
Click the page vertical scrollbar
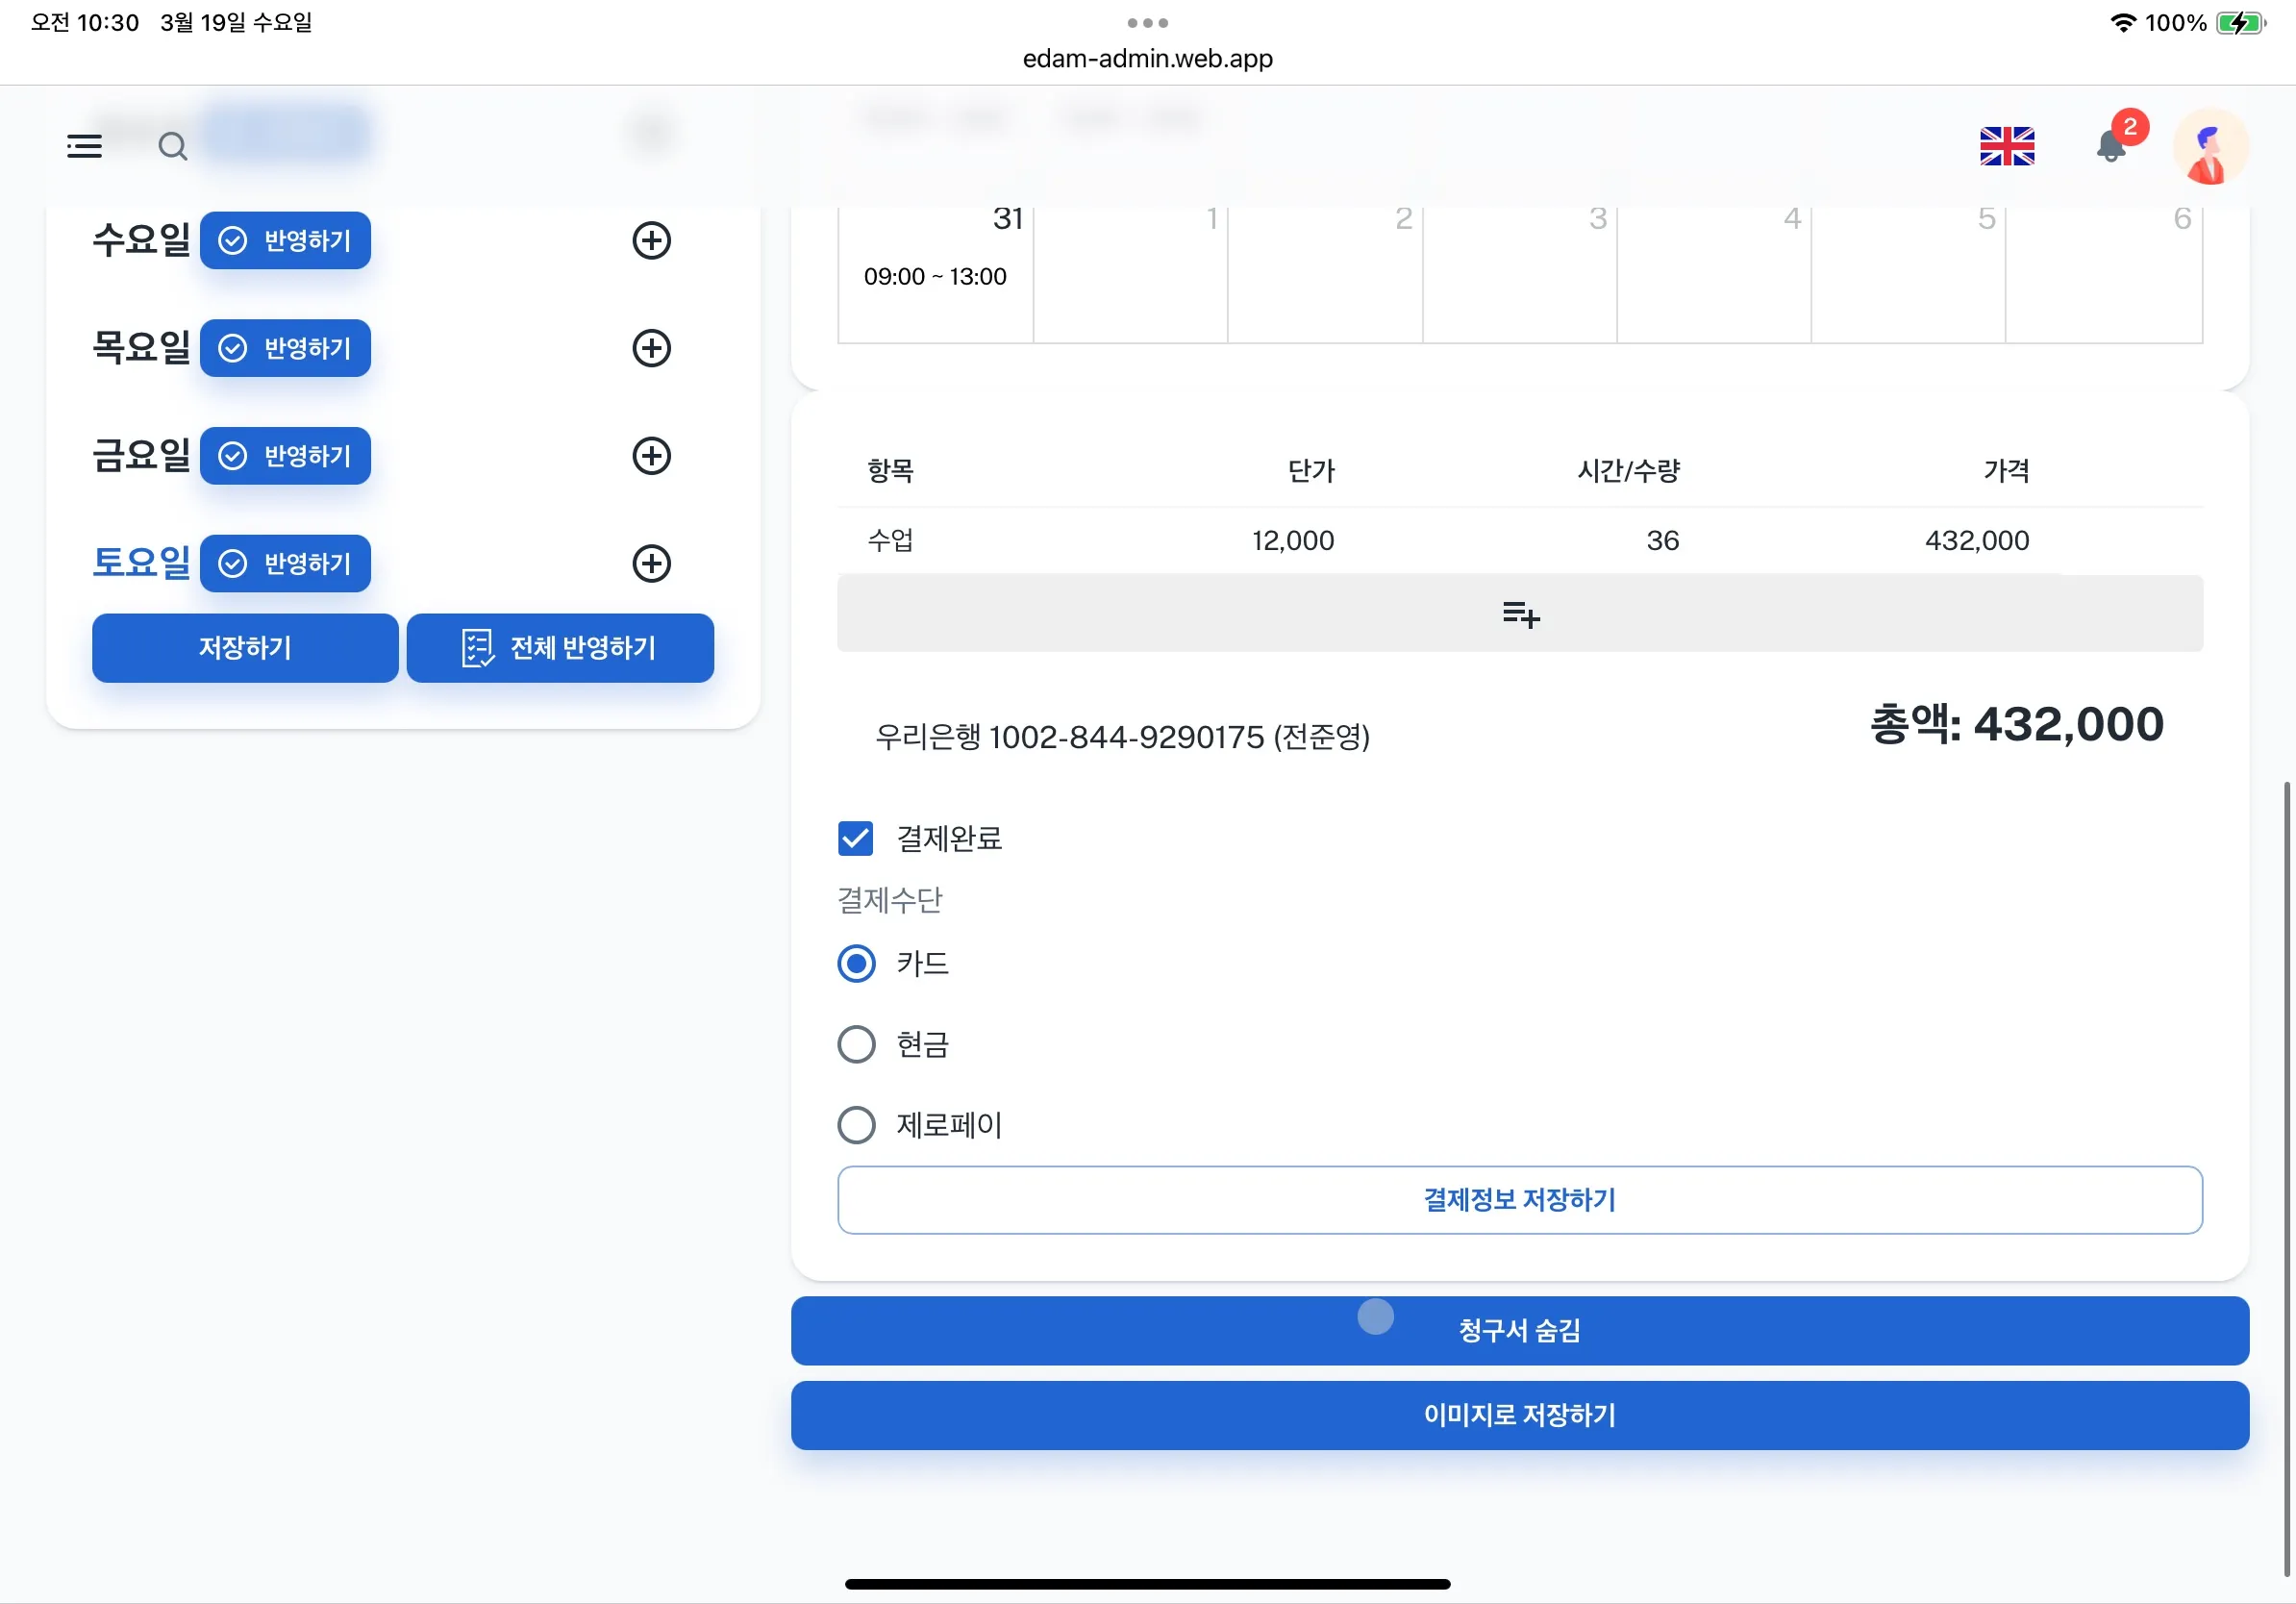coord(2288,1180)
